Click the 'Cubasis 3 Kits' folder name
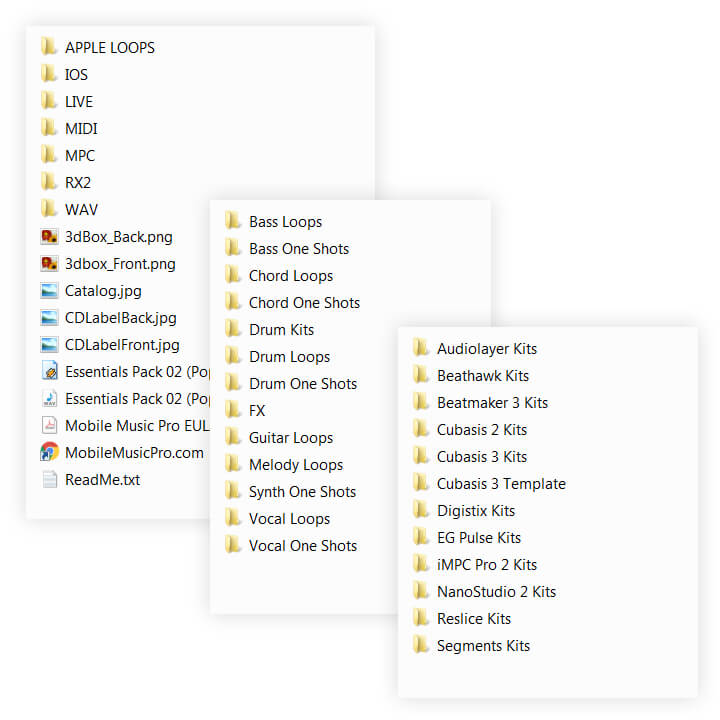720x720 pixels. tap(482, 456)
